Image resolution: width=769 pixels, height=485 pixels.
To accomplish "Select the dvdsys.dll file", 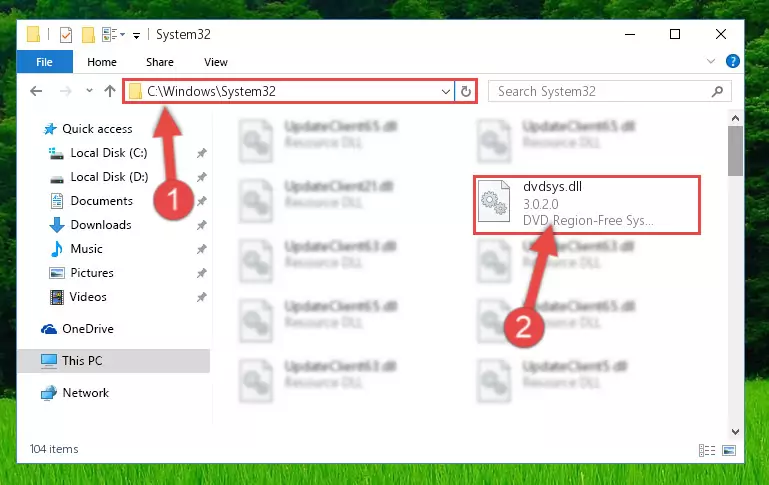I will tap(587, 204).
